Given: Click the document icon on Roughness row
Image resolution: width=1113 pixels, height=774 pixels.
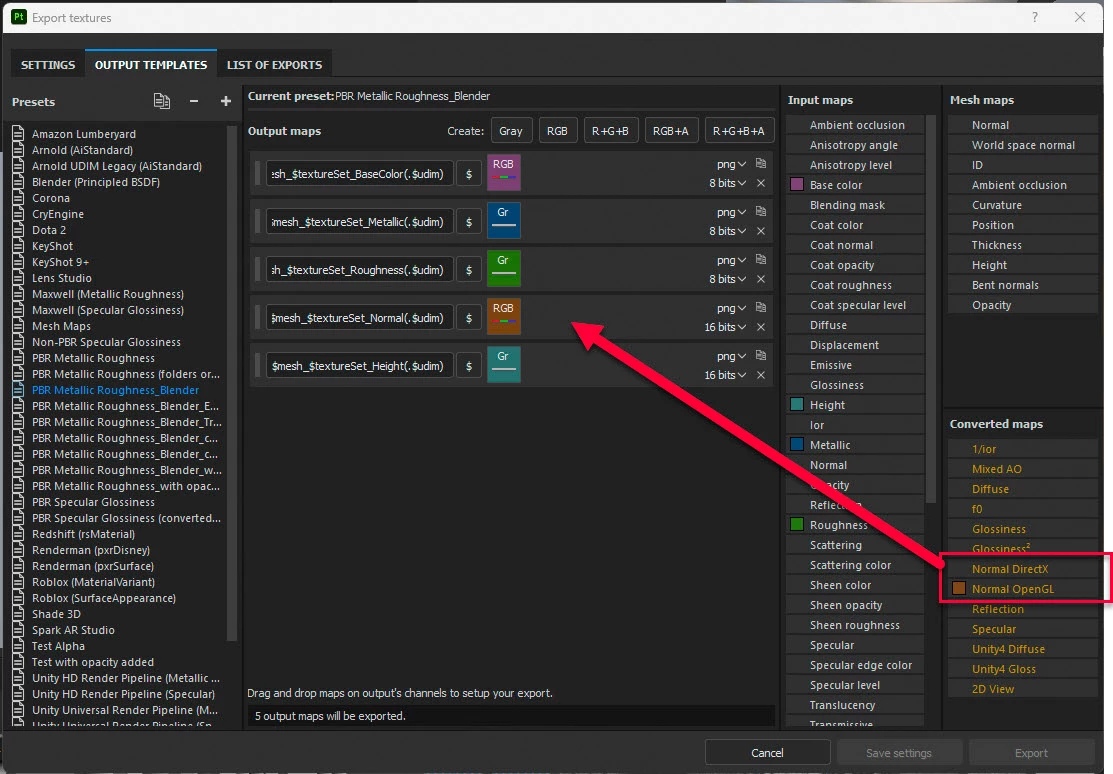Looking at the screenshot, I should pos(761,259).
